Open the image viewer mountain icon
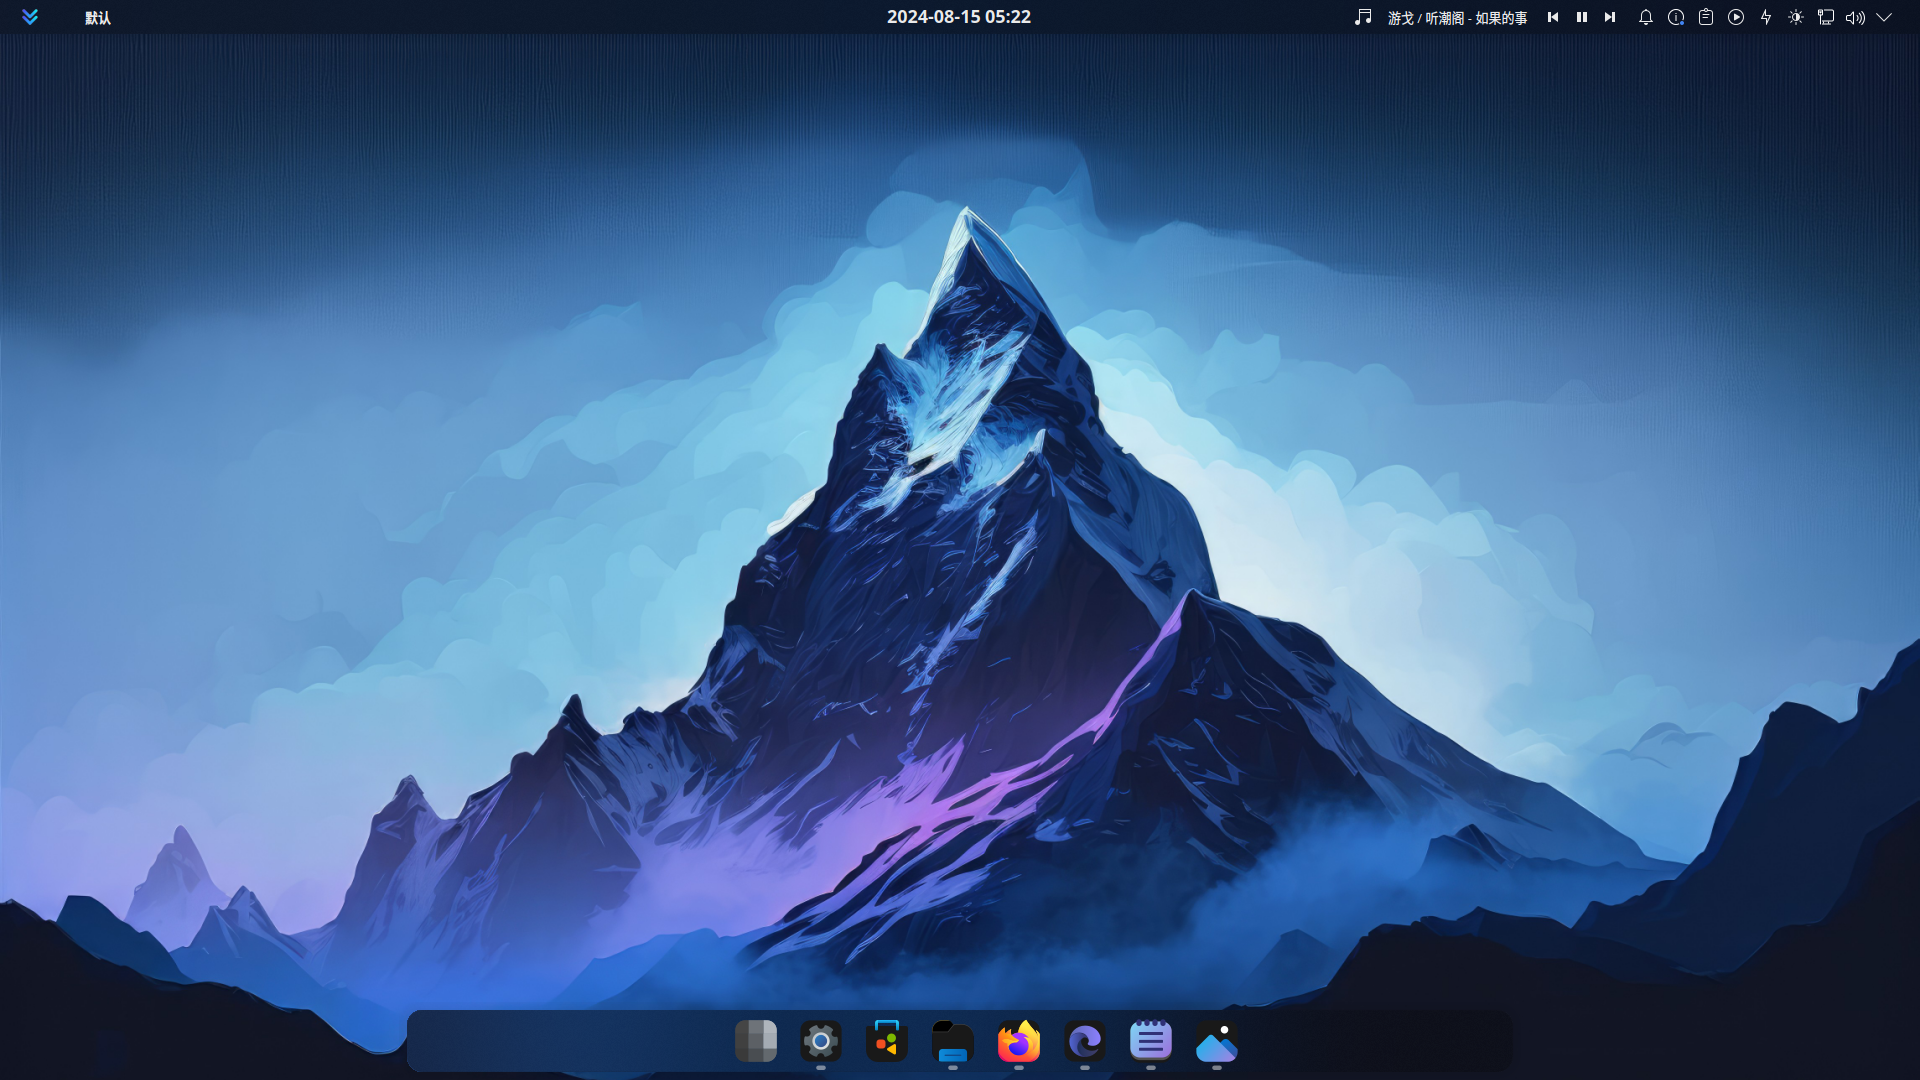The height and width of the screenshot is (1080, 1920). (x=1217, y=1041)
